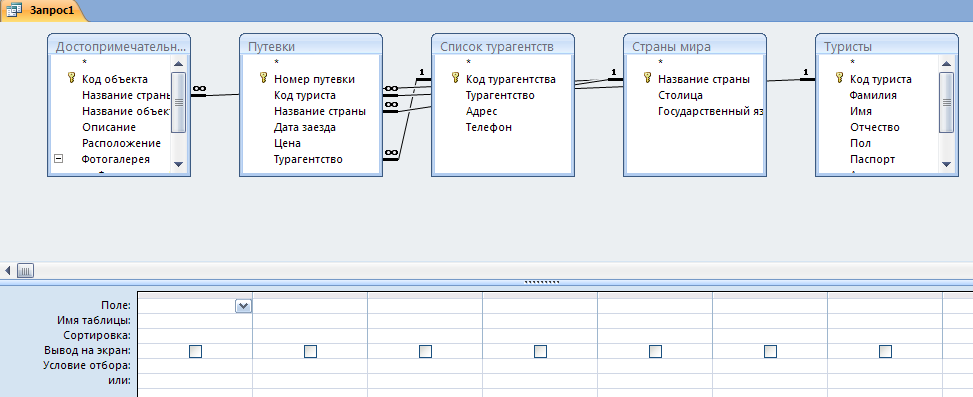Select asterisk all-fields row in Путевки table

tap(277, 63)
